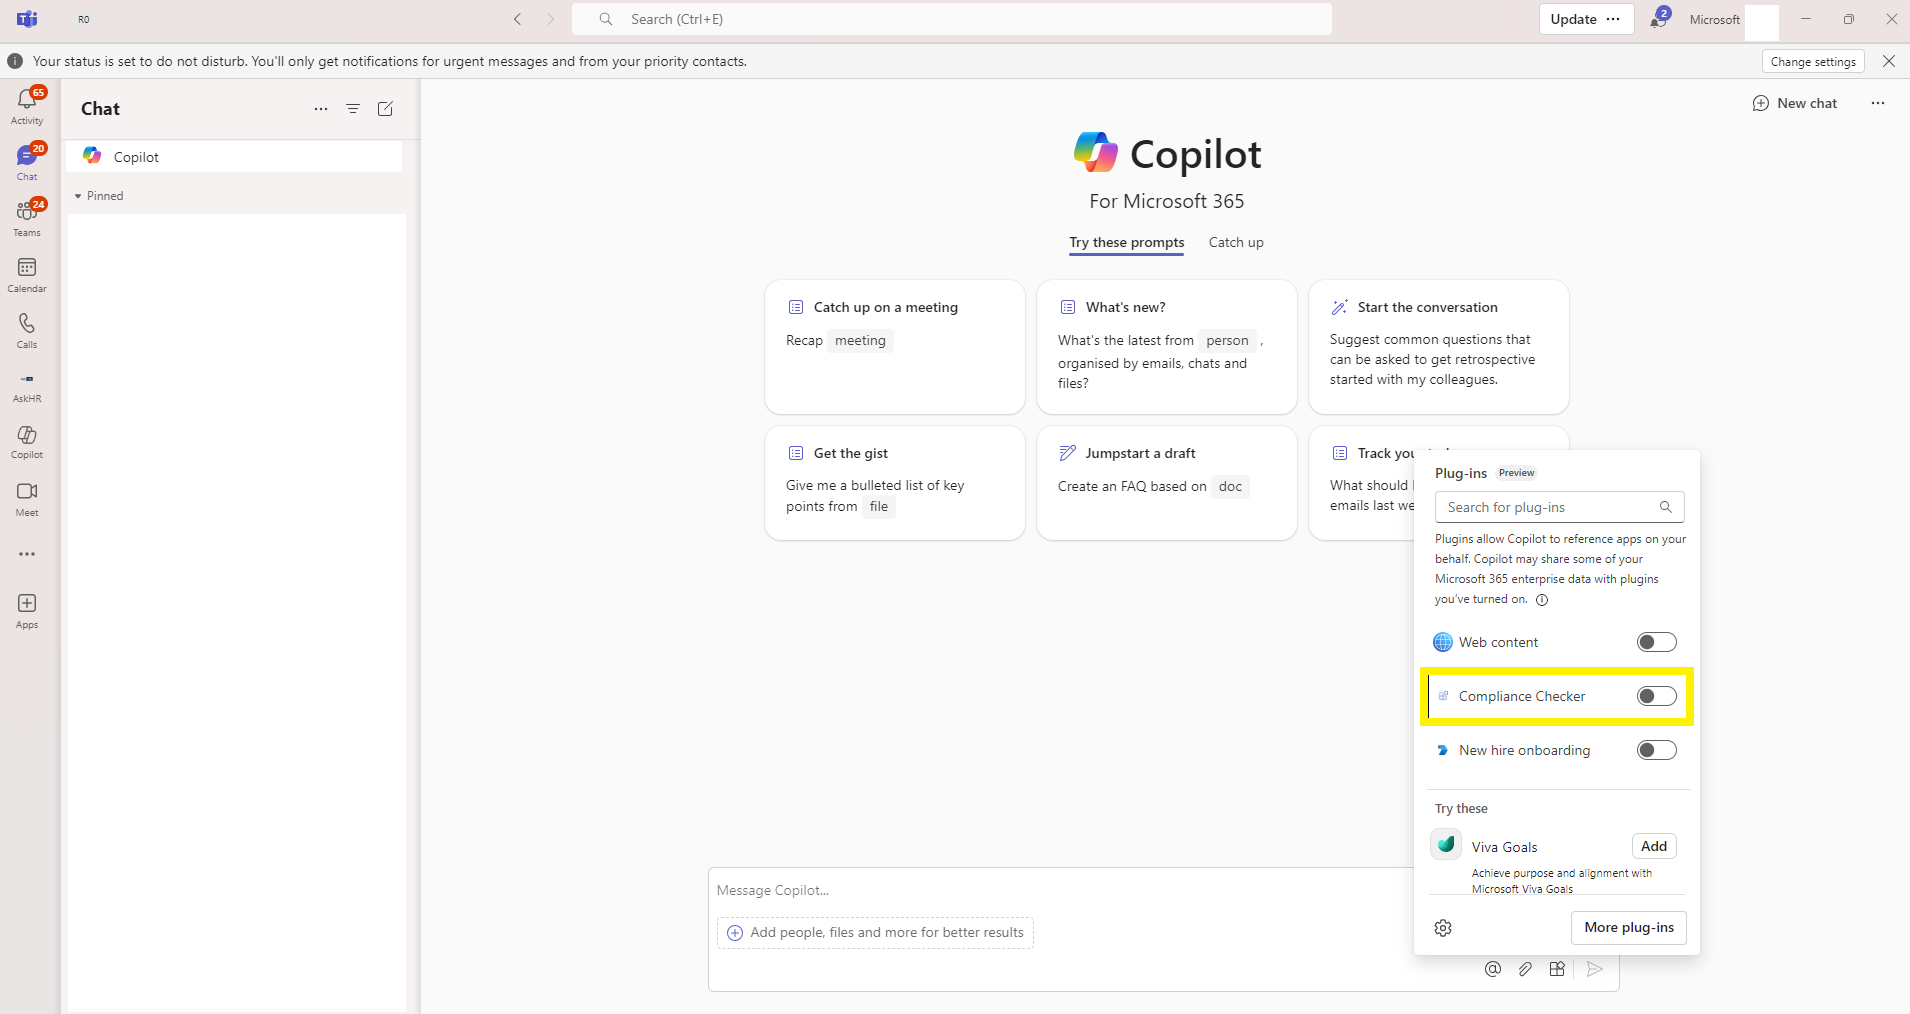Viewport: 1910px width, 1014px height.
Task: Toggle the Web content plug-in
Action: coord(1656,642)
